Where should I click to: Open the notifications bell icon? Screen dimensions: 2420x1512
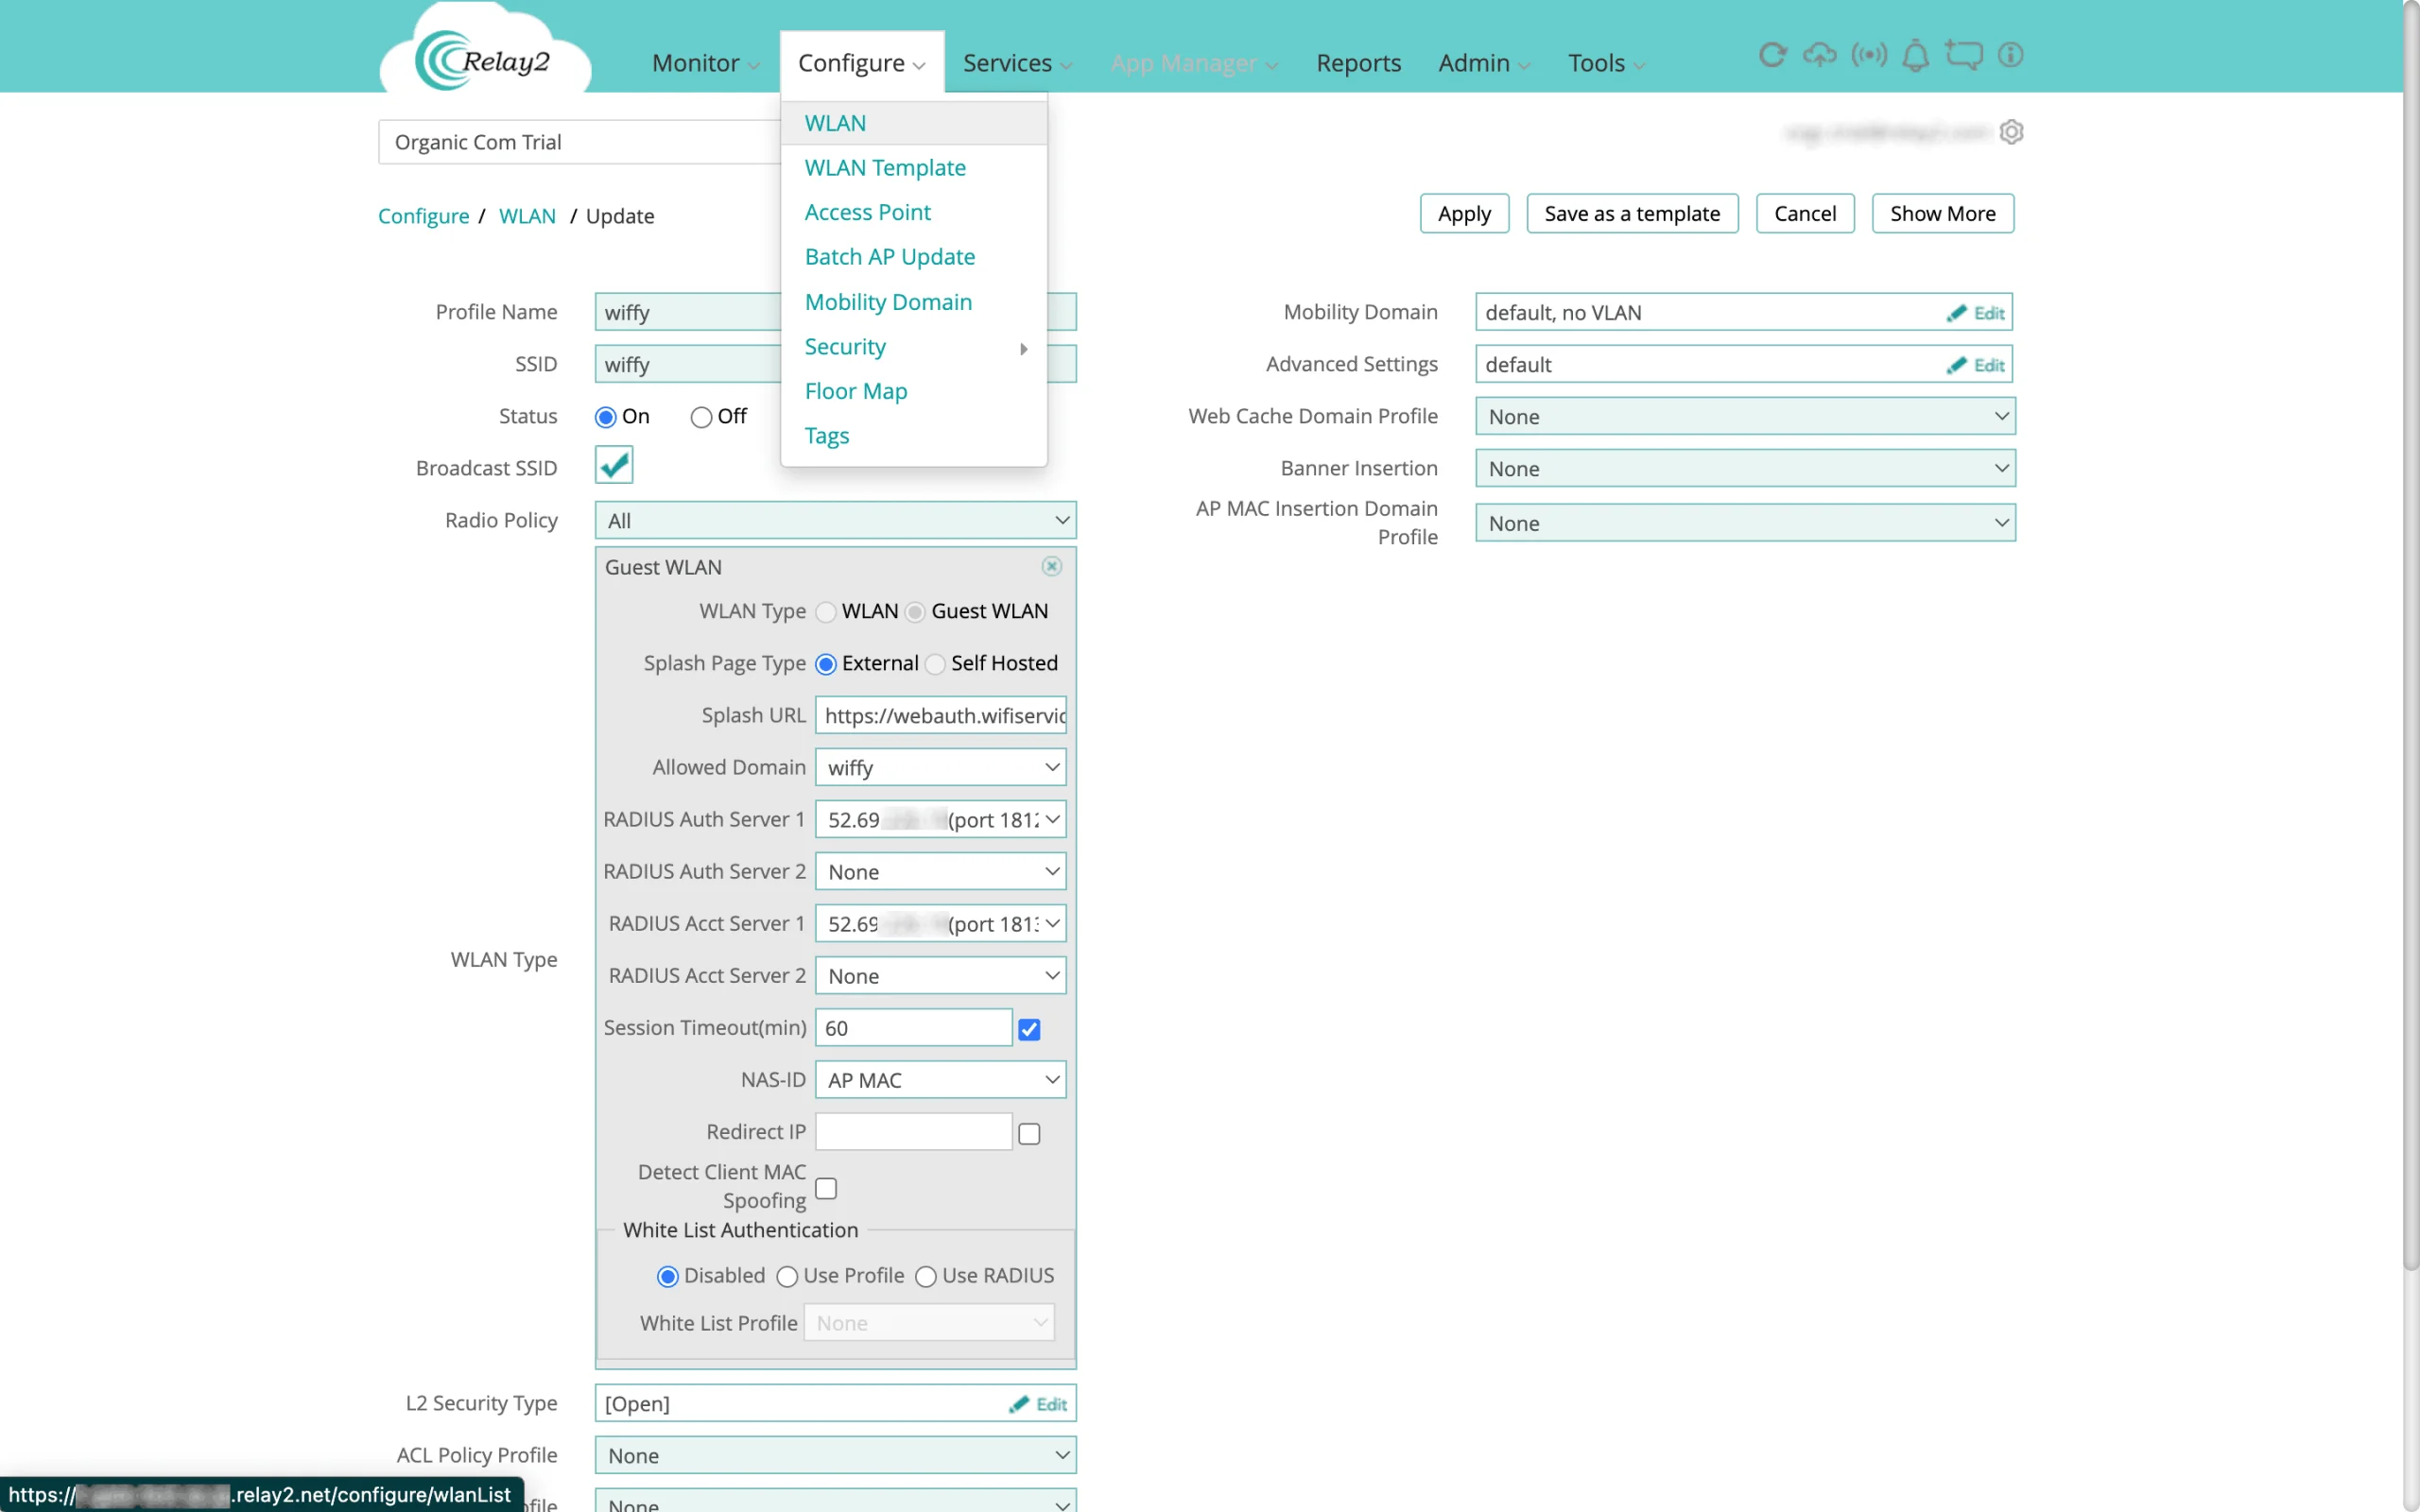[x=1915, y=55]
